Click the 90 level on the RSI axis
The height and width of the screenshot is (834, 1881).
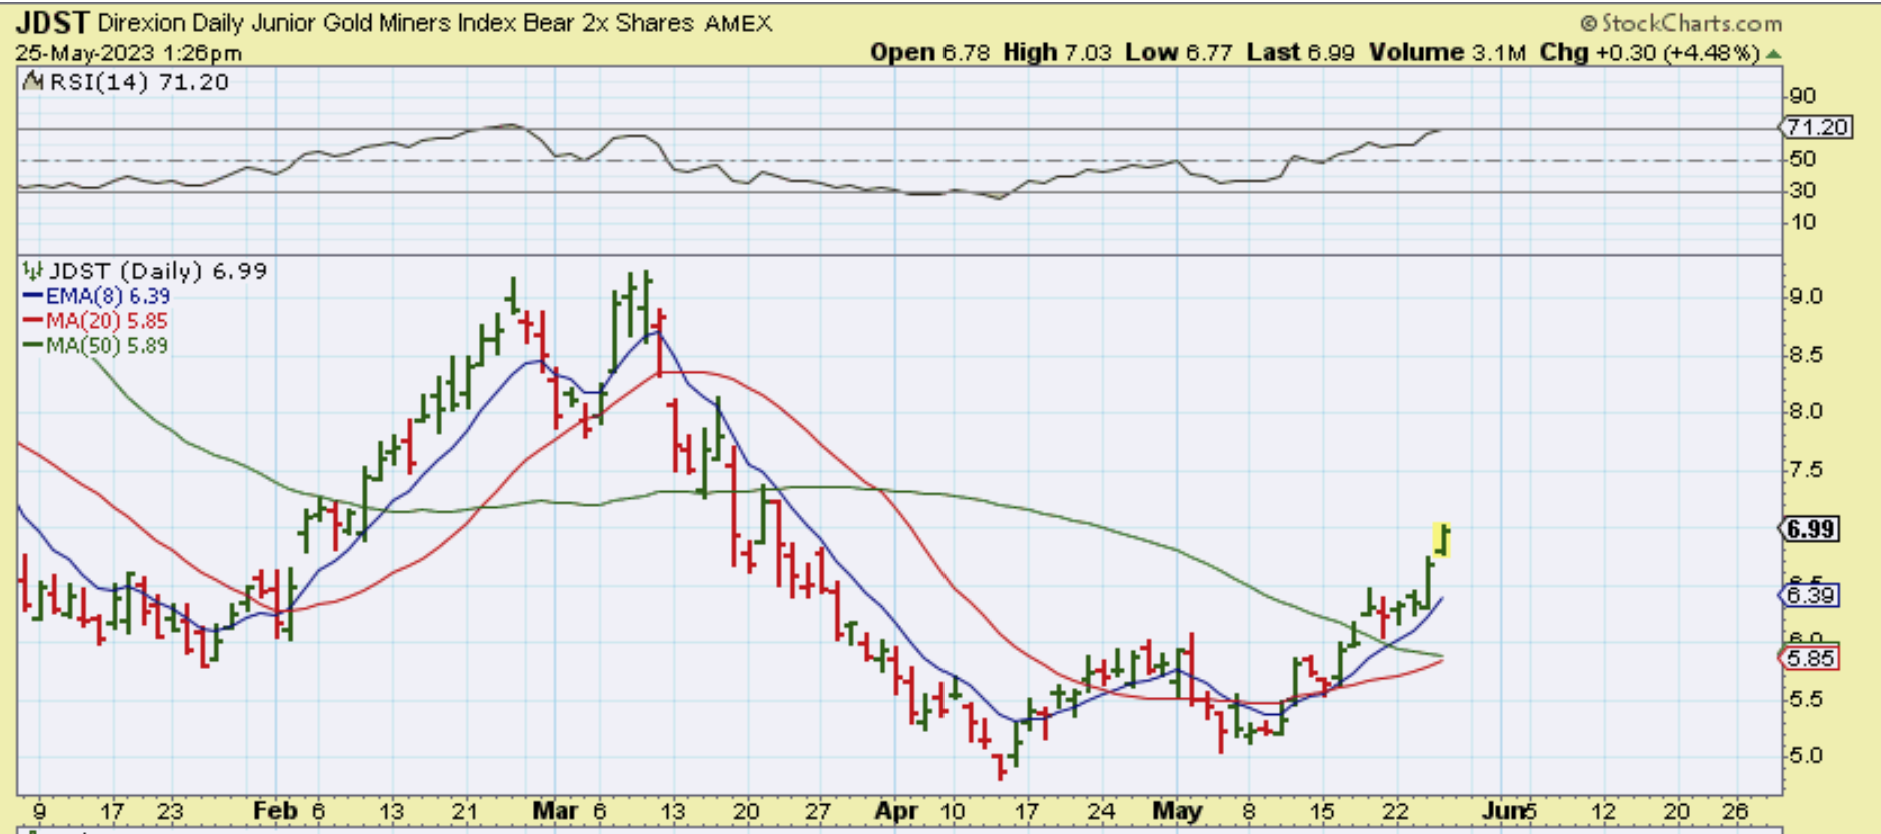coord(1803,96)
